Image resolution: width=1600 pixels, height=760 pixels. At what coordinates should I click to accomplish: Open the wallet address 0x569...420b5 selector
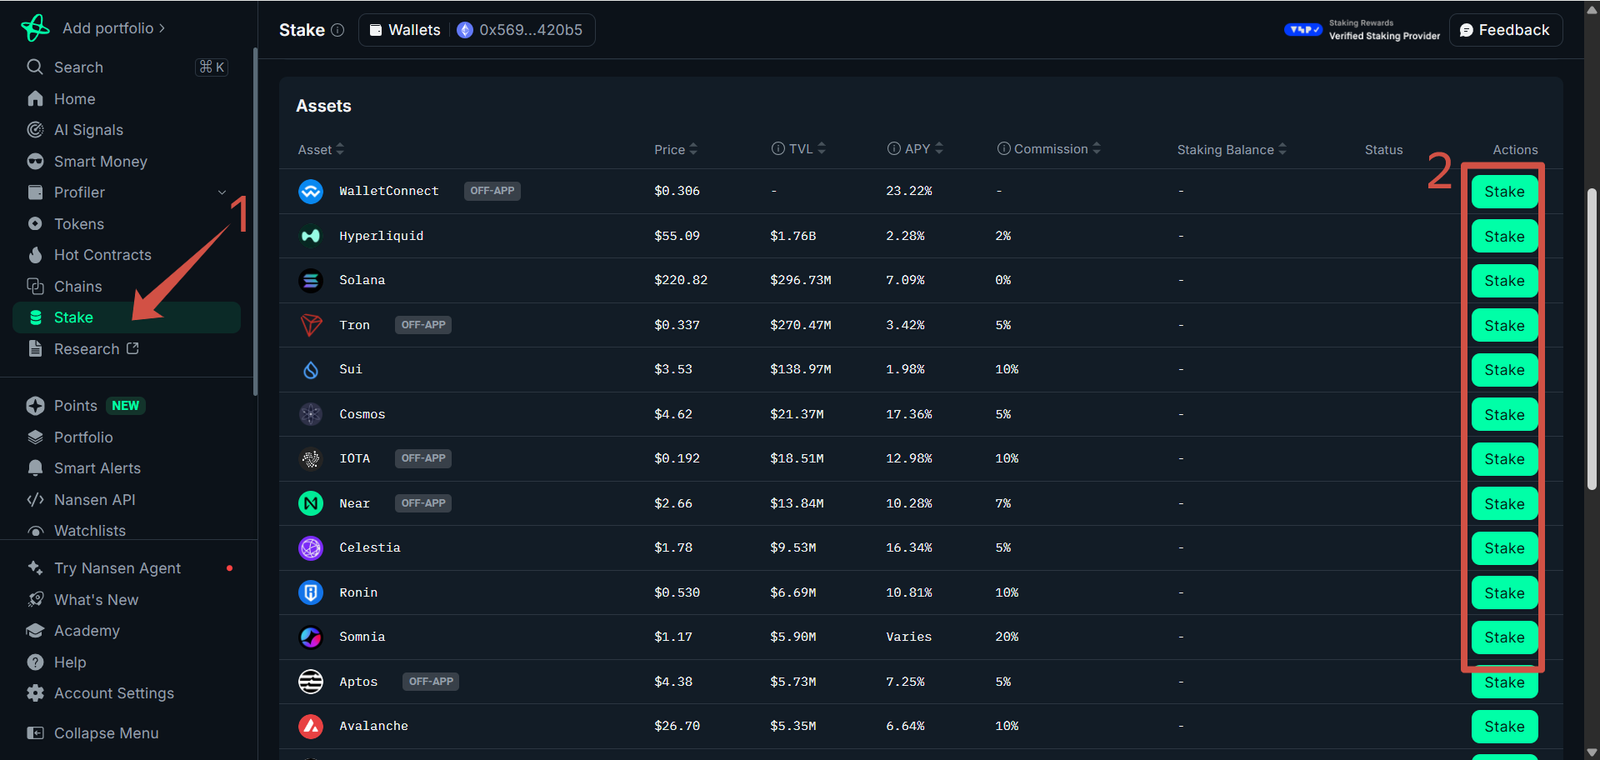click(x=521, y=30)
